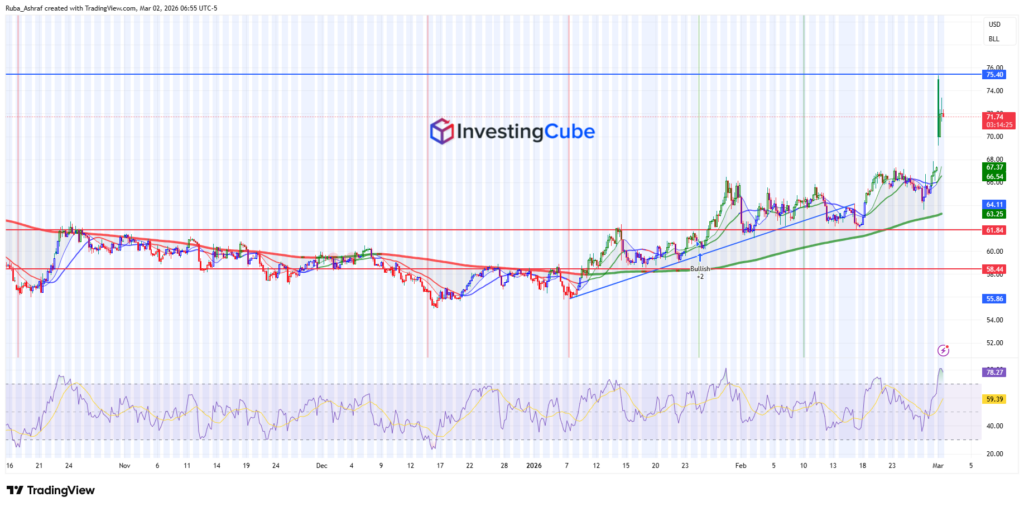Select the BLL unit label
Image resolution: width=1024 pixels, height=507 pixels.
(994, 39)
